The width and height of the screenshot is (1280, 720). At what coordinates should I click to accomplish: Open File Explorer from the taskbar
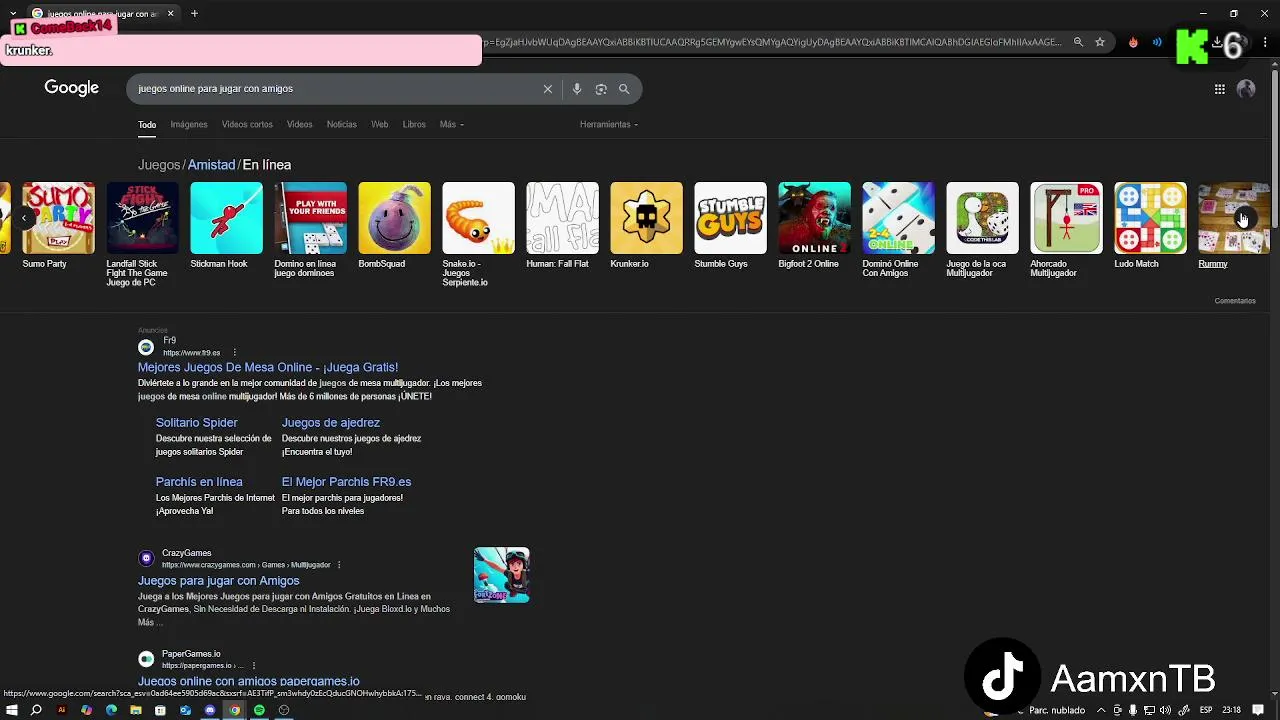point(136,710)
